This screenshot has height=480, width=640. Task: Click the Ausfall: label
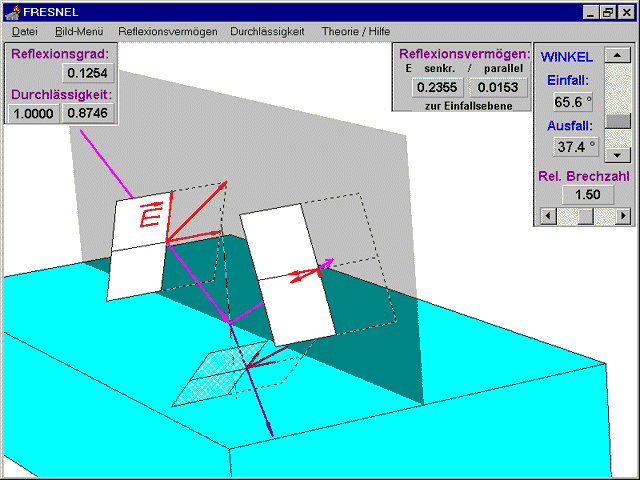(570, 126)
